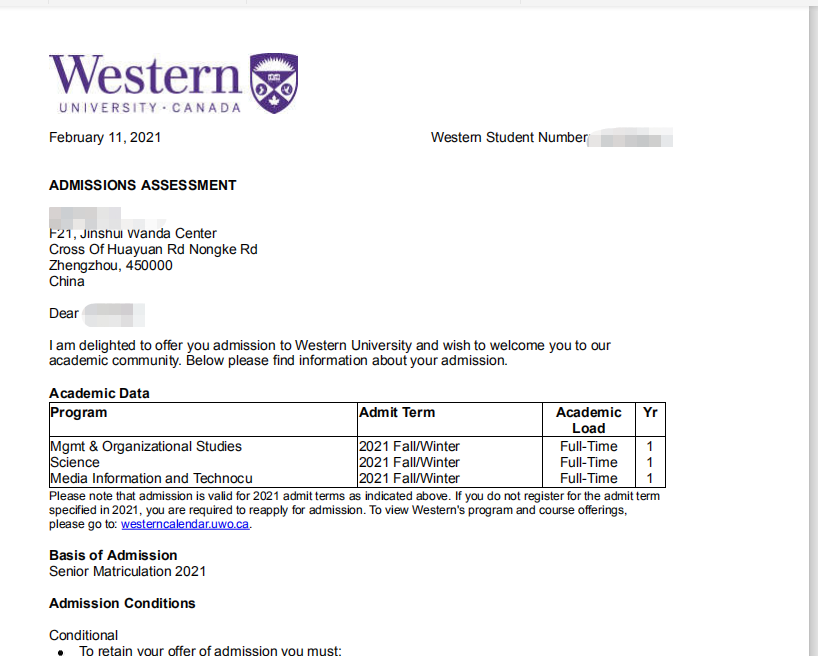Select the Science program row

pyautogui.click(x=75, y=462)
